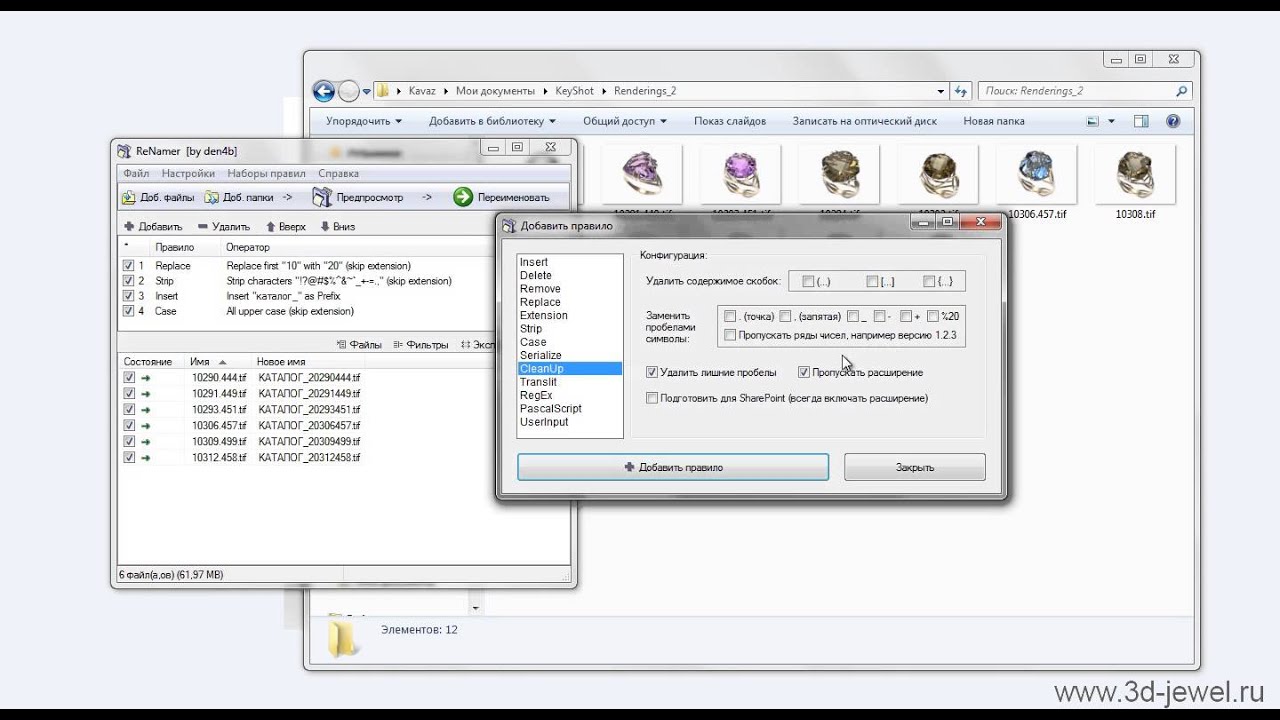Check the (...) brackets removal checkbox
Image resolution: width=1280 pixels, height=720 pixels.
click(808, 281)
